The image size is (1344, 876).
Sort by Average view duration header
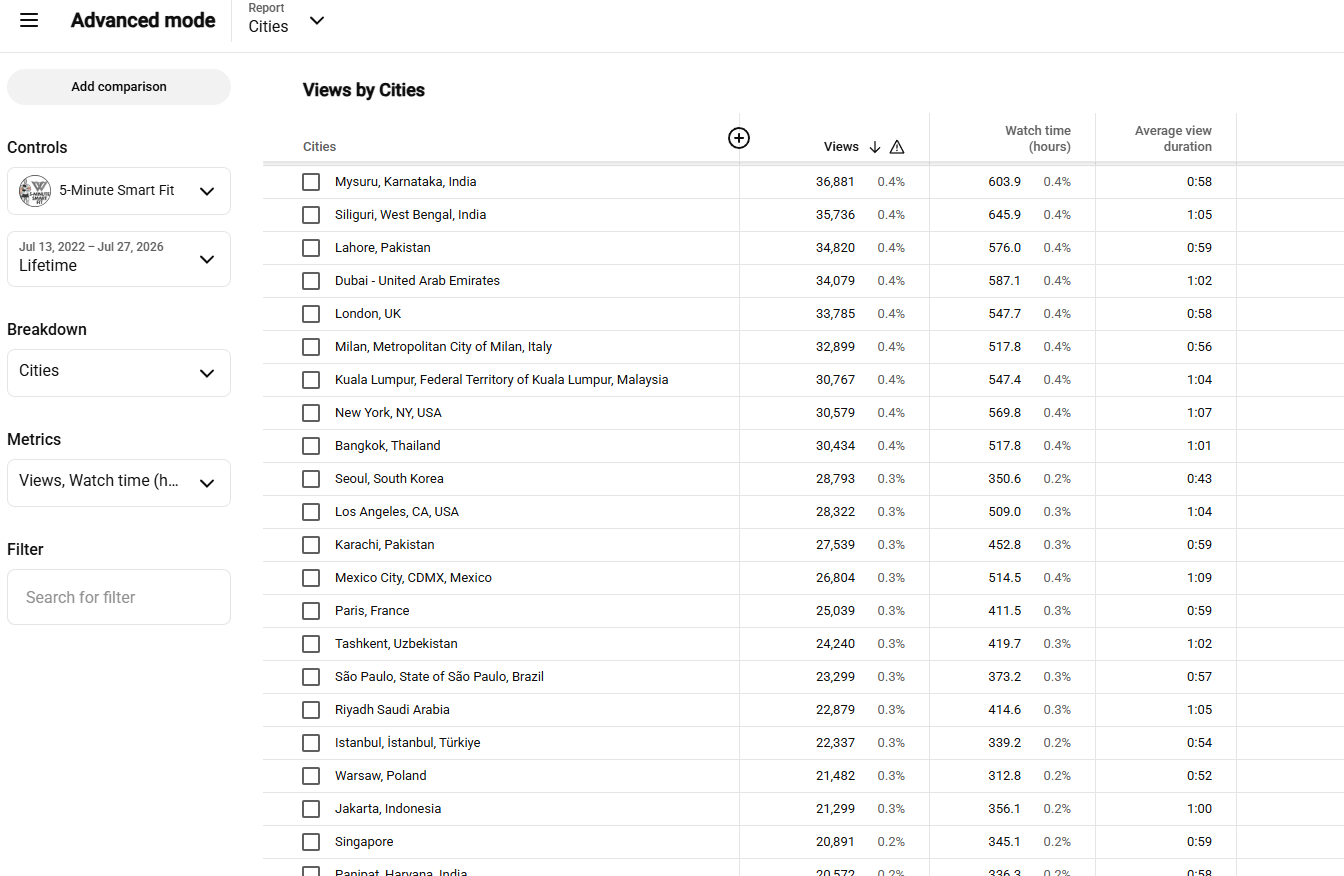(1173, 139)
